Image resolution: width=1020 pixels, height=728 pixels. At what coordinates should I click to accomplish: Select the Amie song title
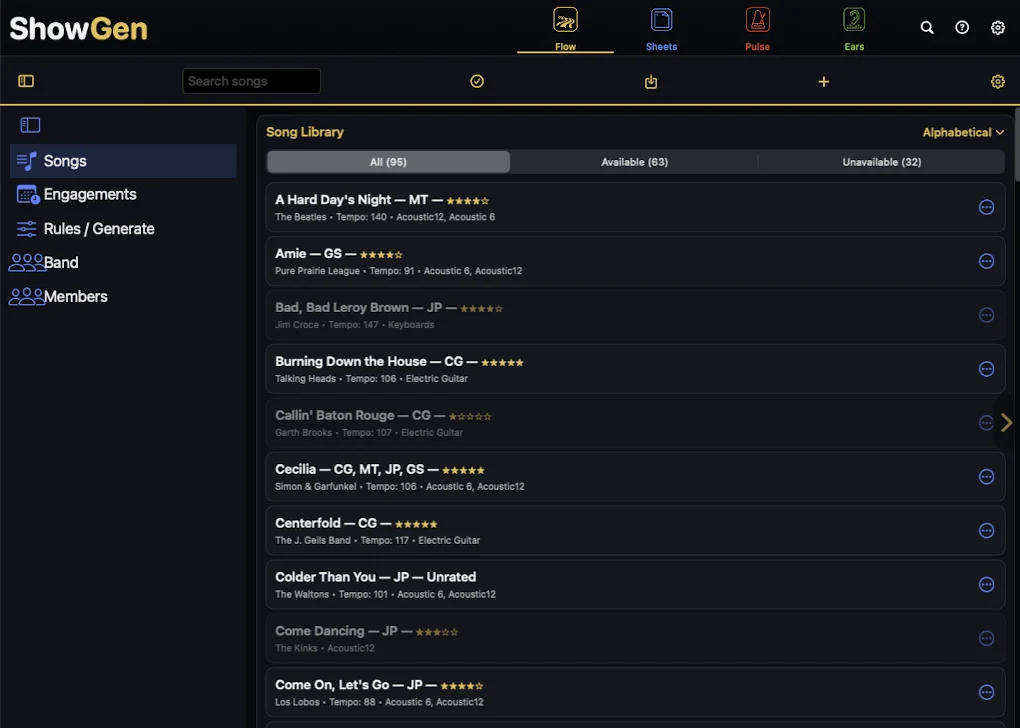click(291, 254)
